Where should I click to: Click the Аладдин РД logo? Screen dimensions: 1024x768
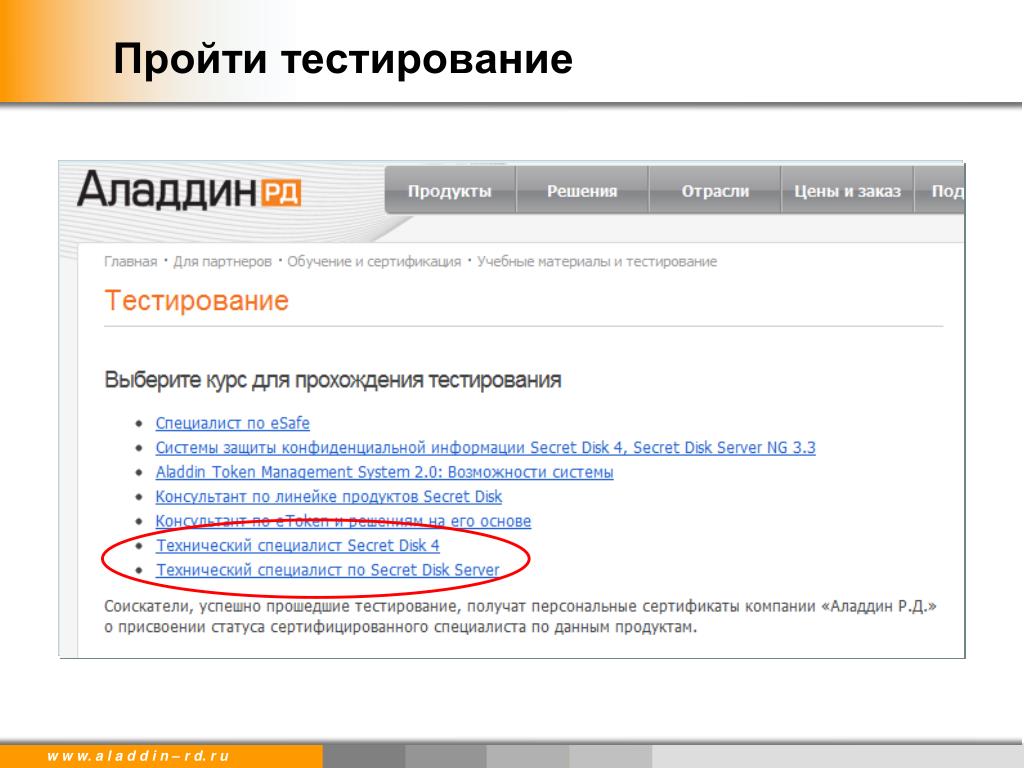point(189,190)
